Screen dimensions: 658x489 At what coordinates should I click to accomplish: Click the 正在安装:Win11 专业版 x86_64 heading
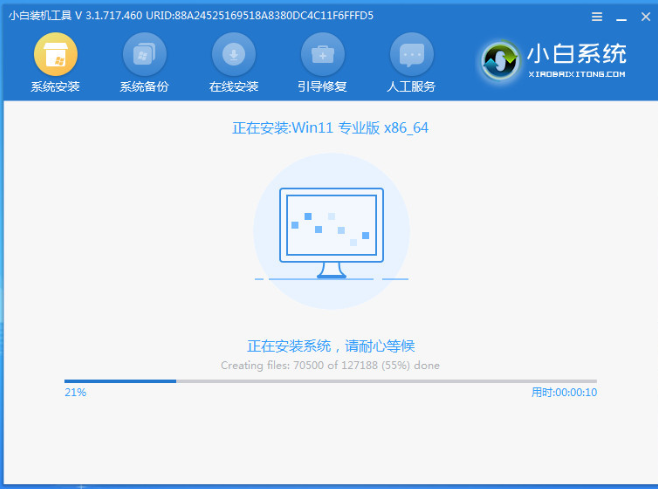[330, 128]
